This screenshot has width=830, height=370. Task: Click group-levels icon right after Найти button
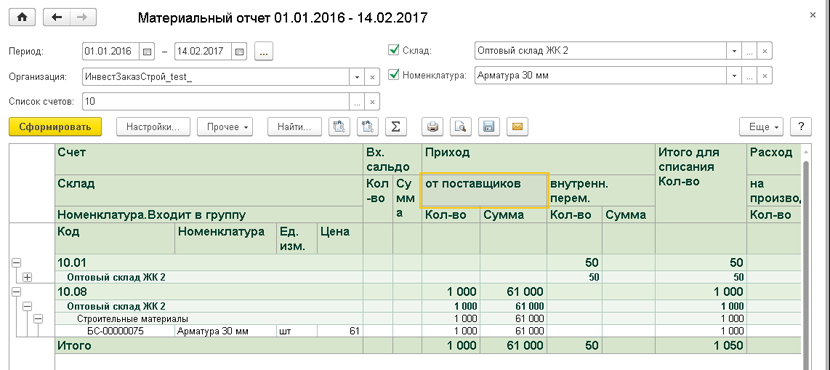(x=339, y=127)
